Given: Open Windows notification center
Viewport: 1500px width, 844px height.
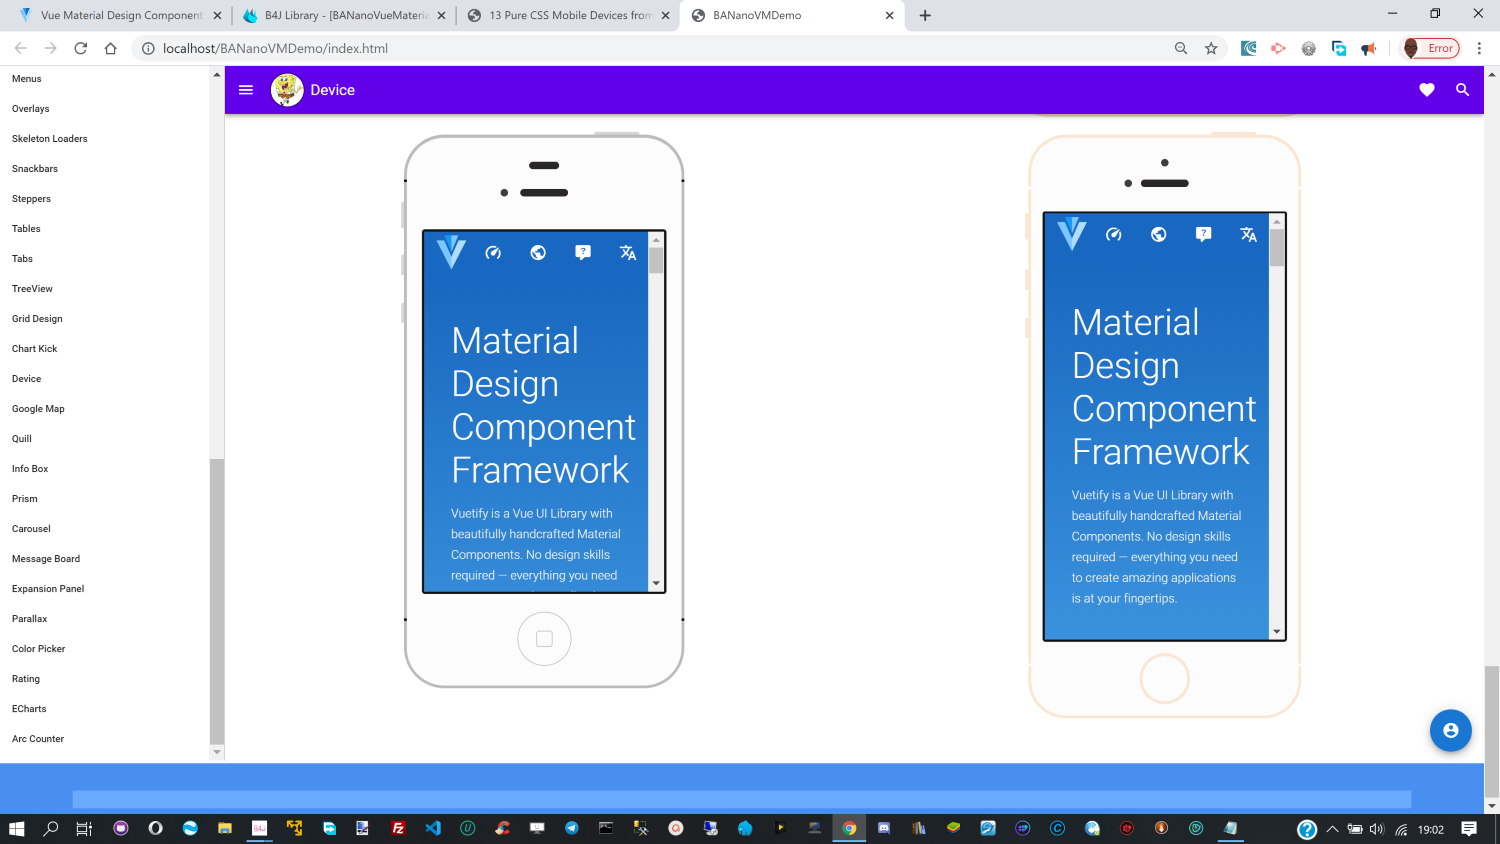Looking at the screenshot, I should click(x=1469, y=828).
